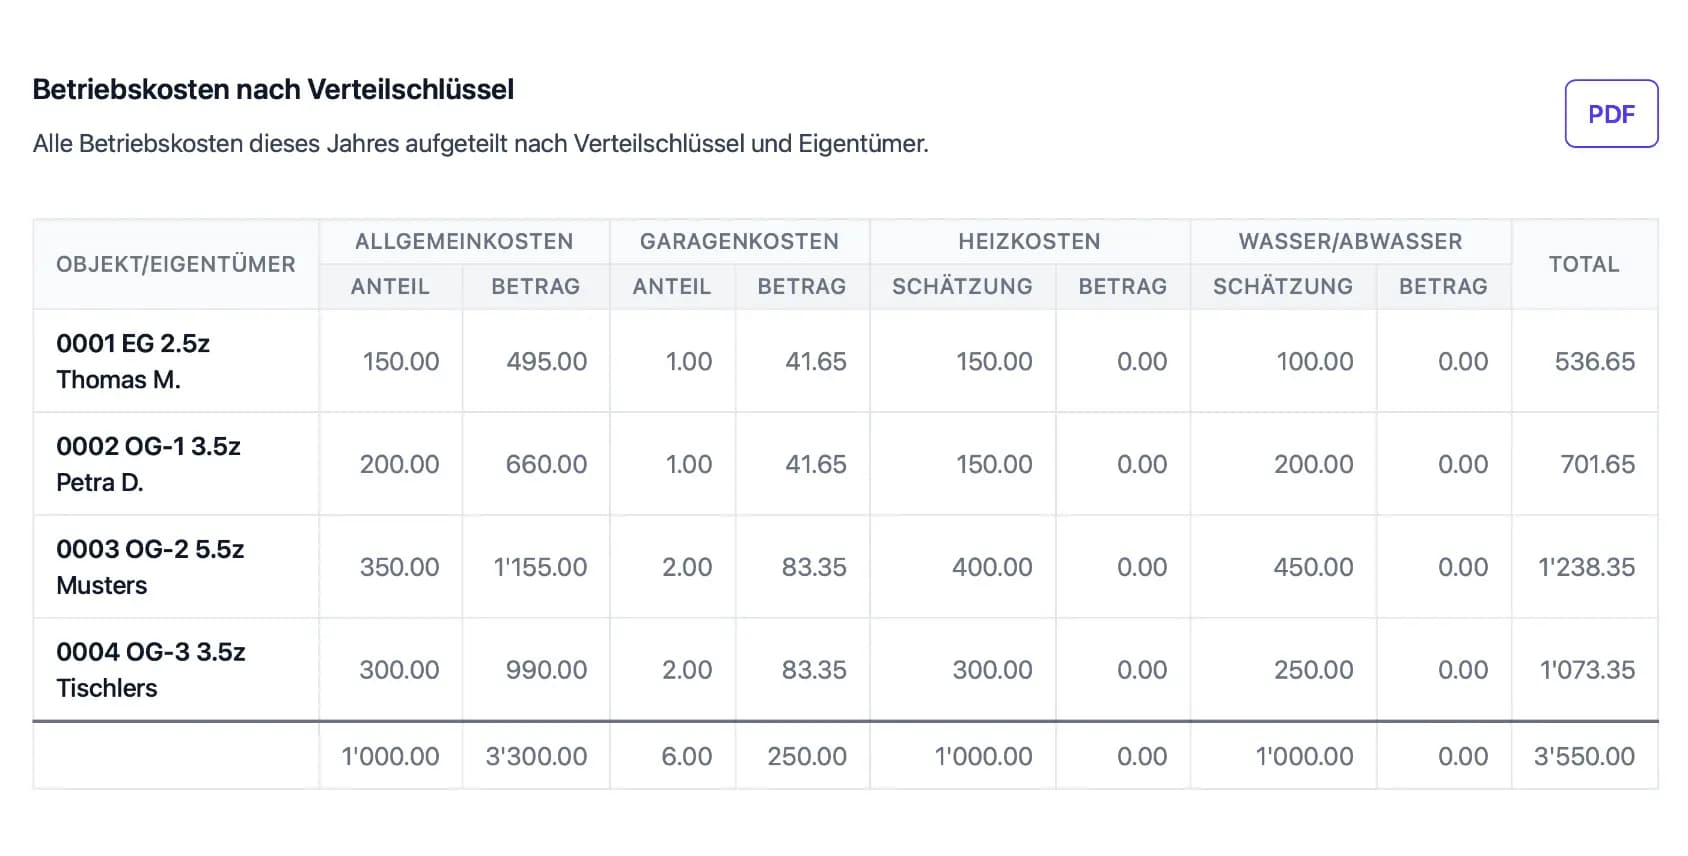
Task: Click the ANTEIL subheader under Allgemeinkosten
Action: (x=389, y=287)
